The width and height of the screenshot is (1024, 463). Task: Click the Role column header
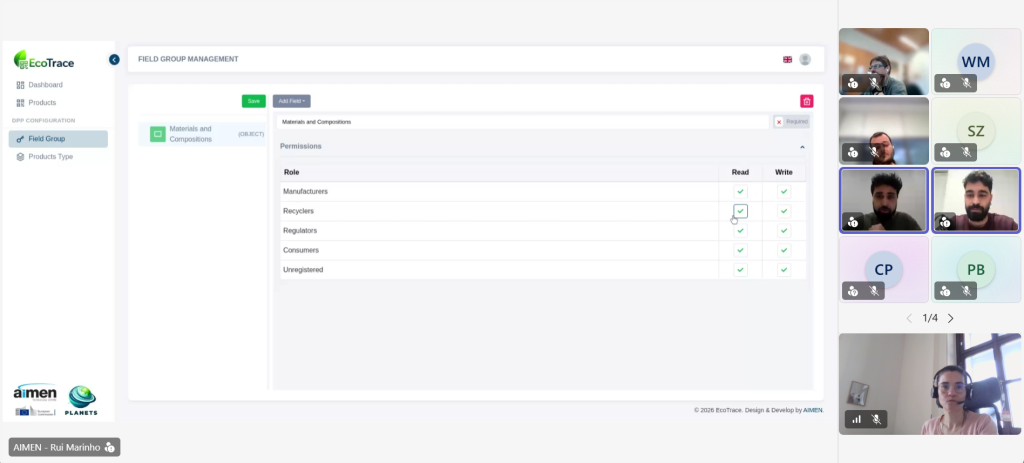point(291,172)
